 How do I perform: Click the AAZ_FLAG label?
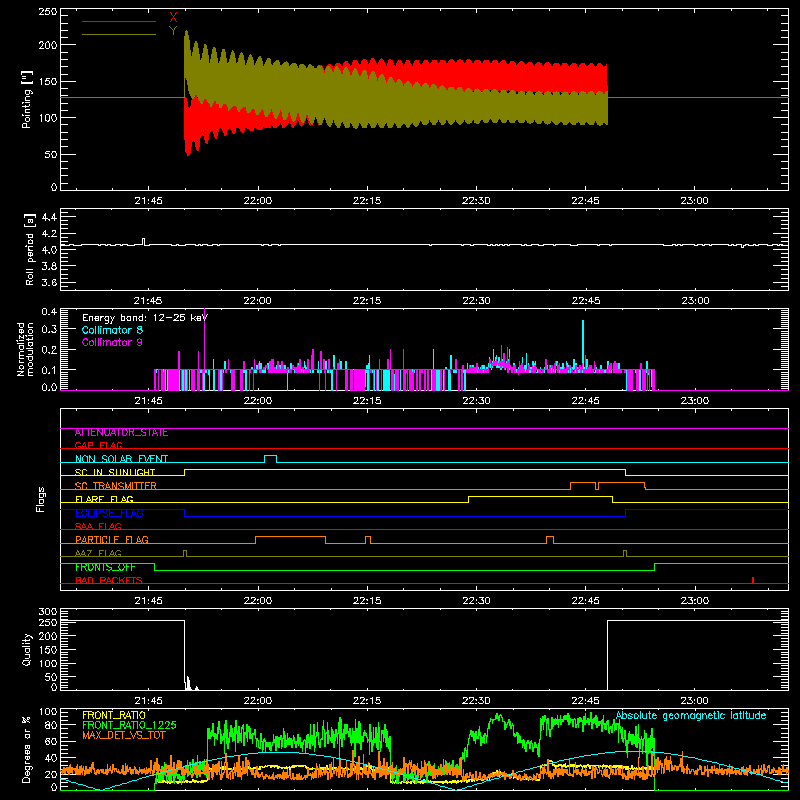(98, 553)
